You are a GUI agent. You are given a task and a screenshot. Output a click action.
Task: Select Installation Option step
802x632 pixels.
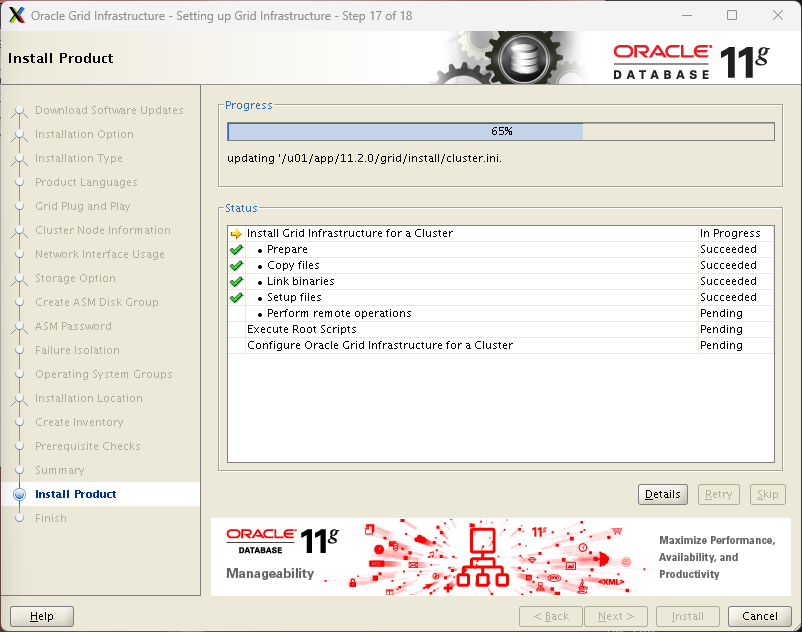[x=84, y=134]
